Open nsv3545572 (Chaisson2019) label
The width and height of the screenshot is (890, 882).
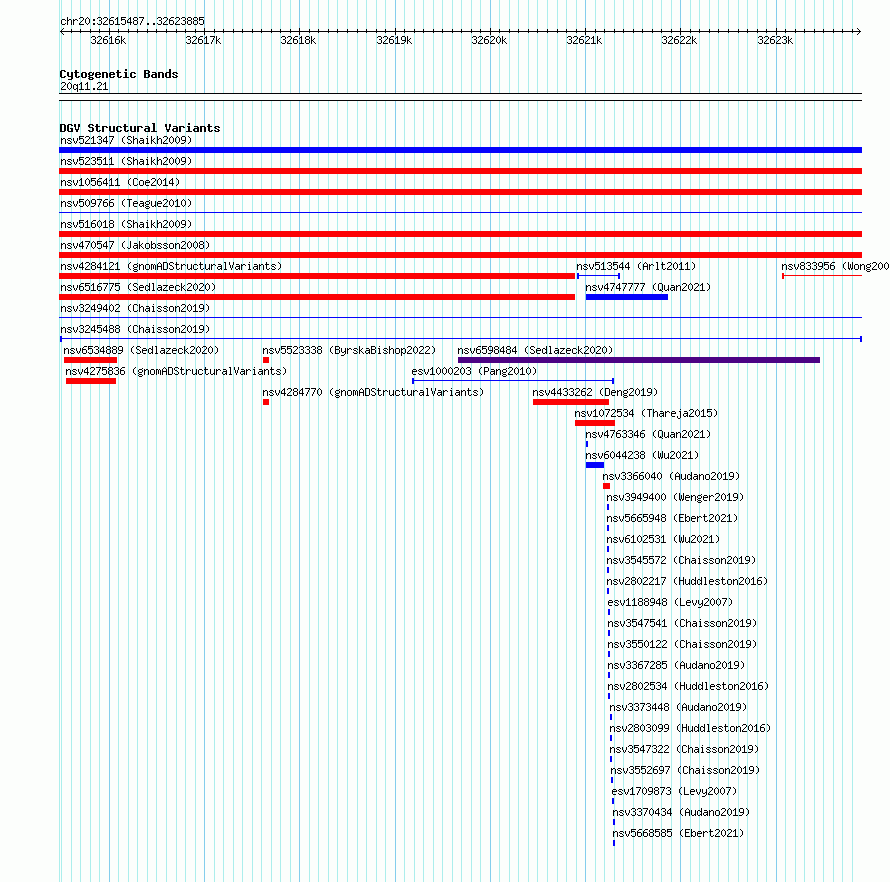[x=681, y=560]
